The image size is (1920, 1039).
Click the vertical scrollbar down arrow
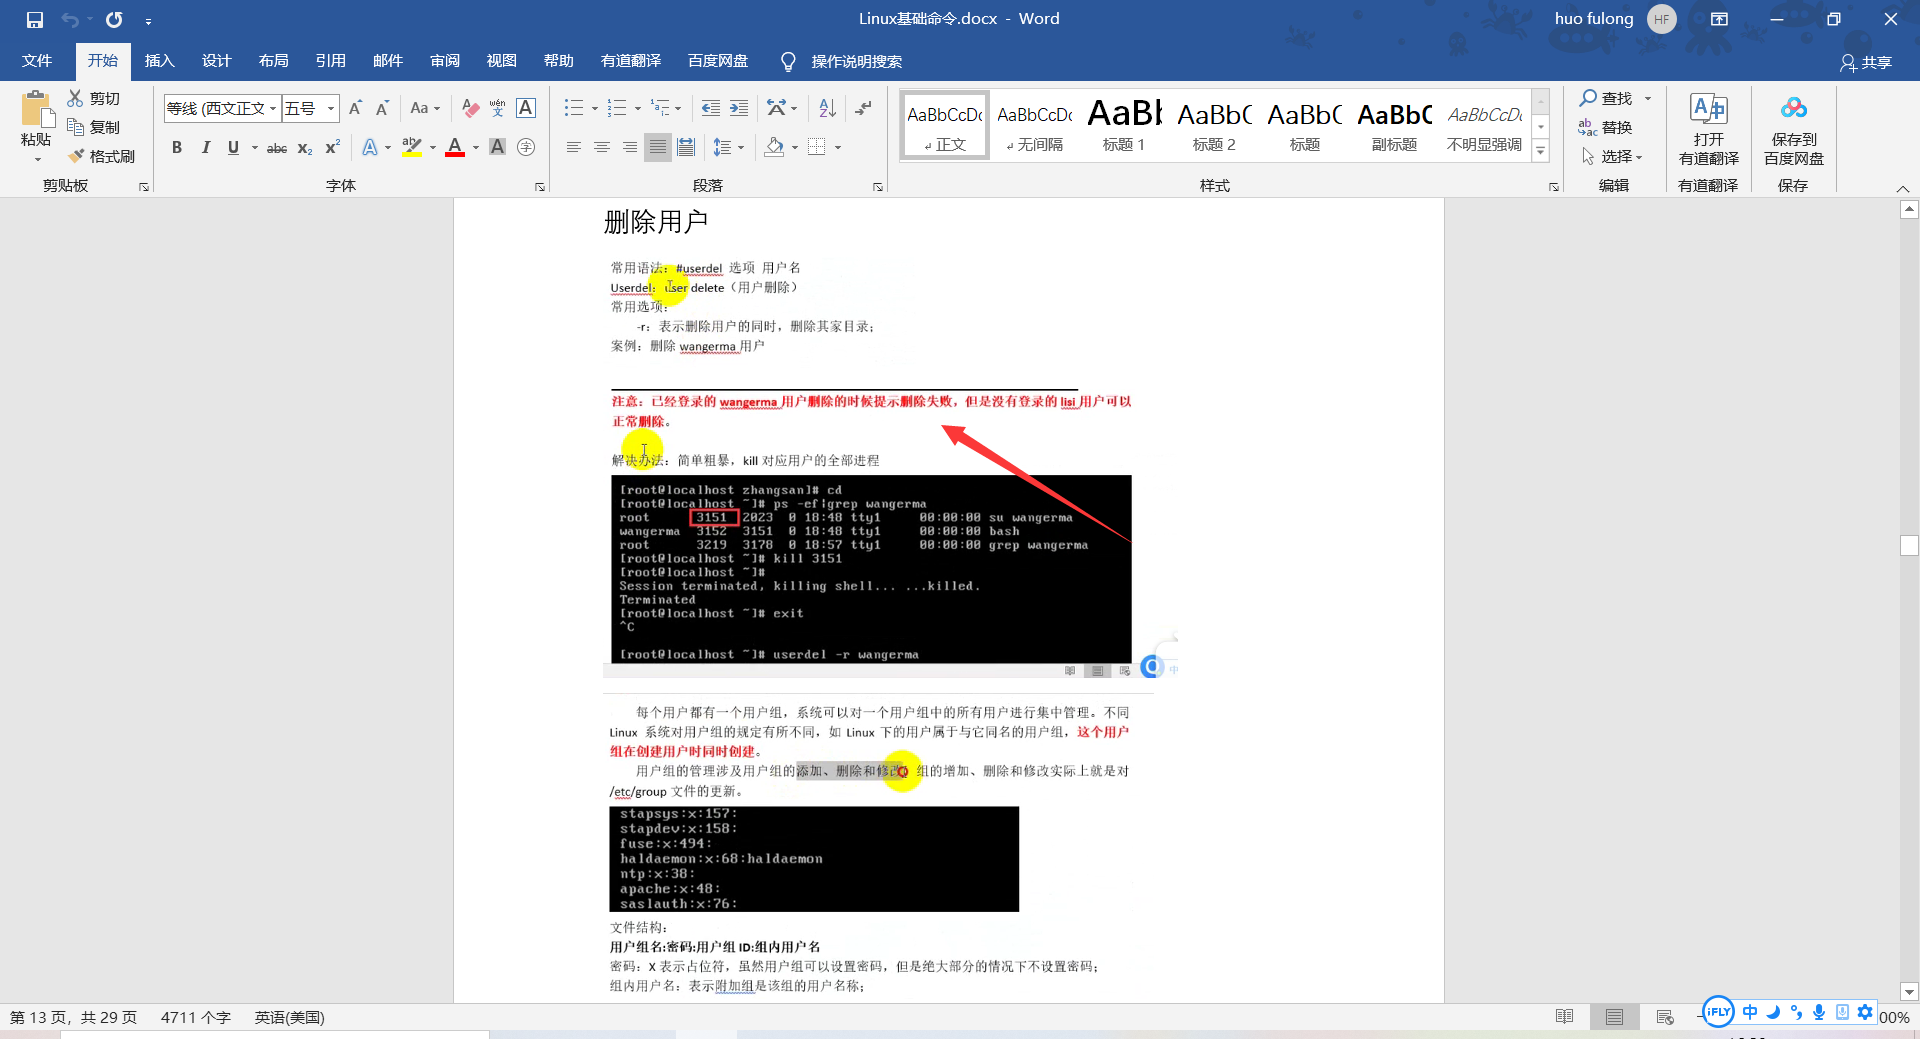[x=1909, y=992]
